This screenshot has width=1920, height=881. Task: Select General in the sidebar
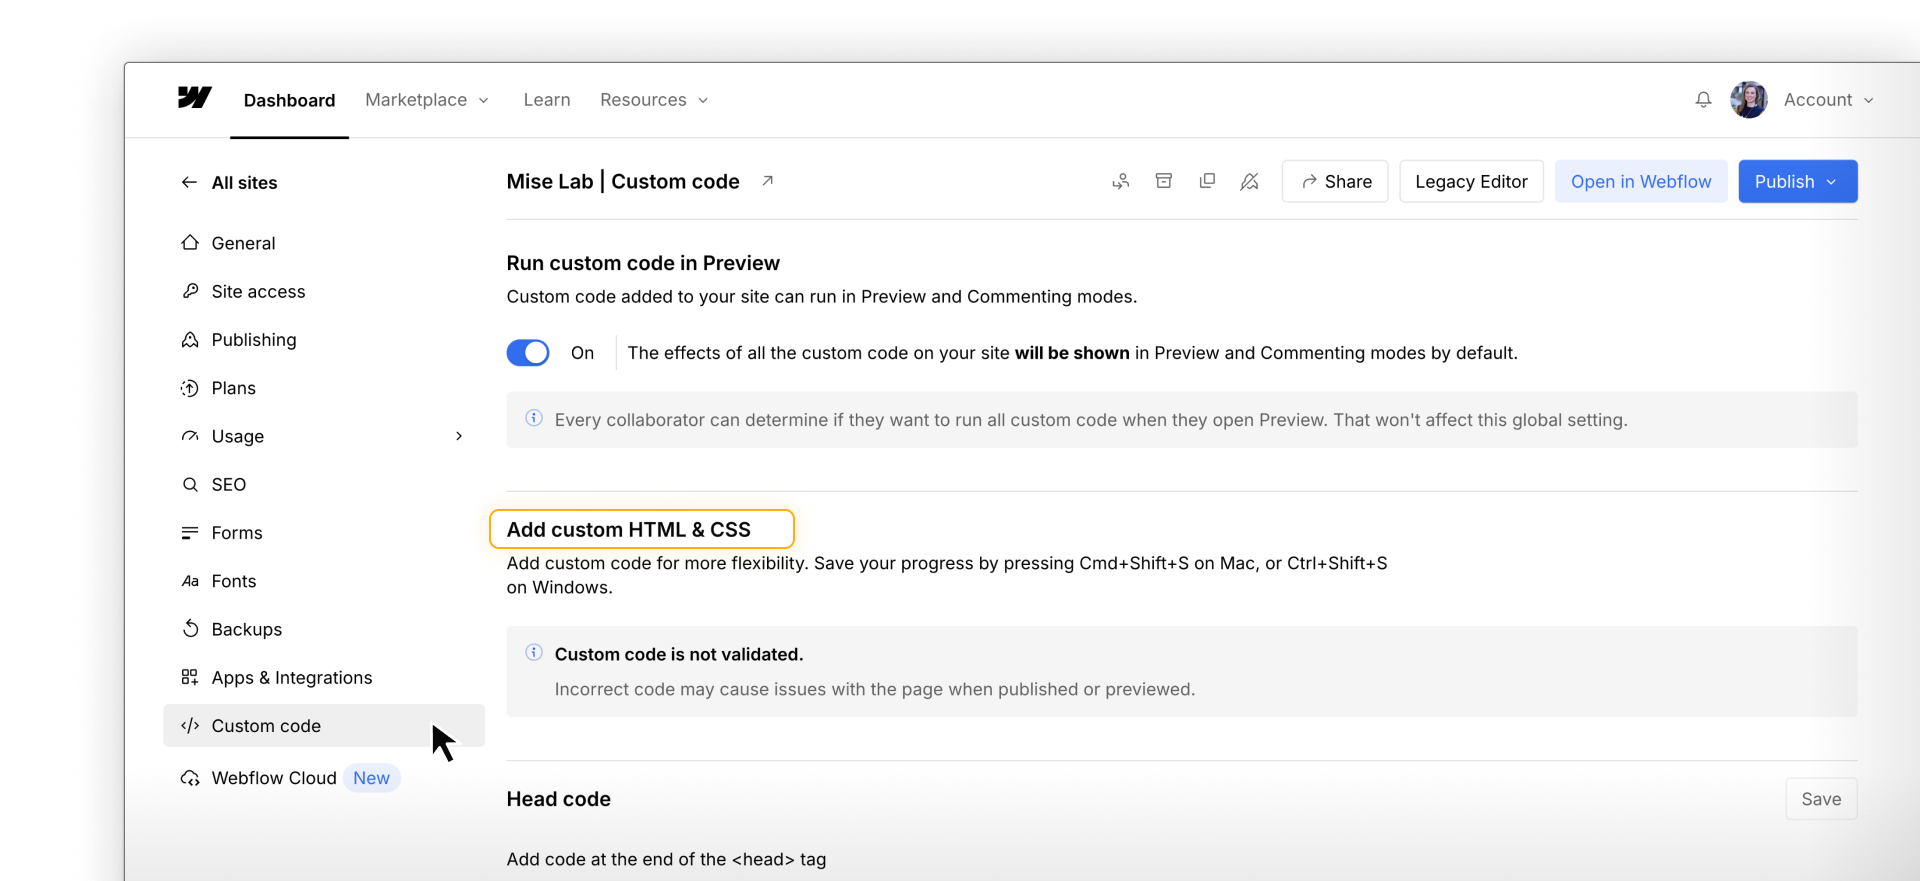tap(324, 243)
